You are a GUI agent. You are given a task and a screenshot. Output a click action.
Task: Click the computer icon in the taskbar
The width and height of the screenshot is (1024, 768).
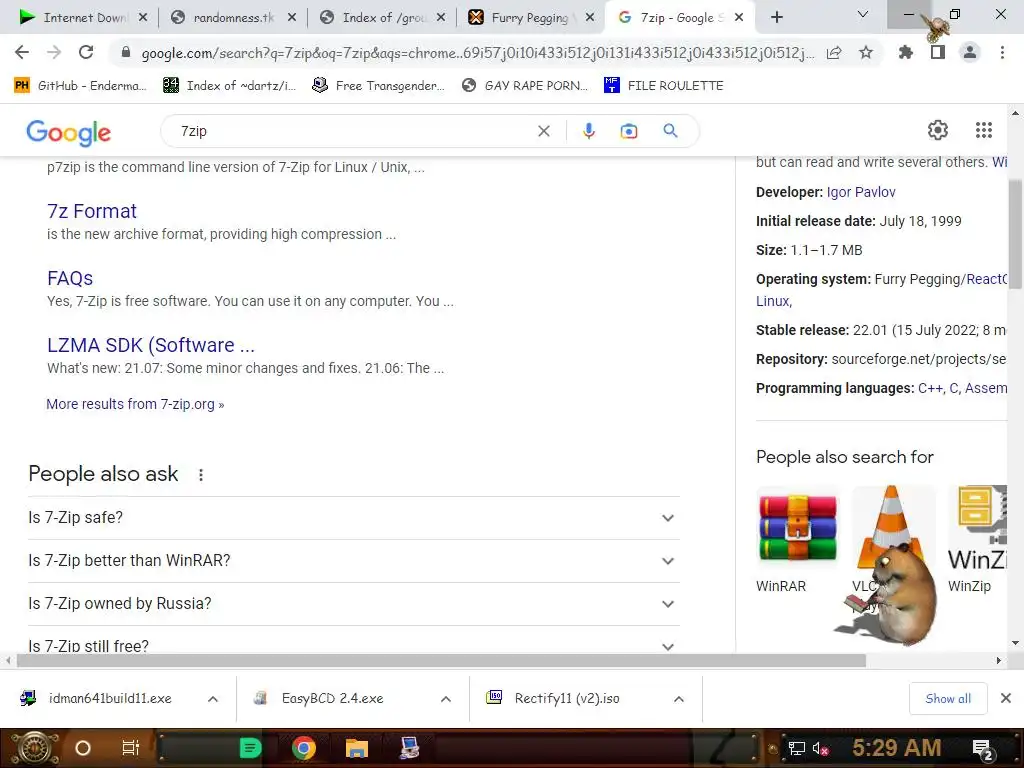[409, 748]
